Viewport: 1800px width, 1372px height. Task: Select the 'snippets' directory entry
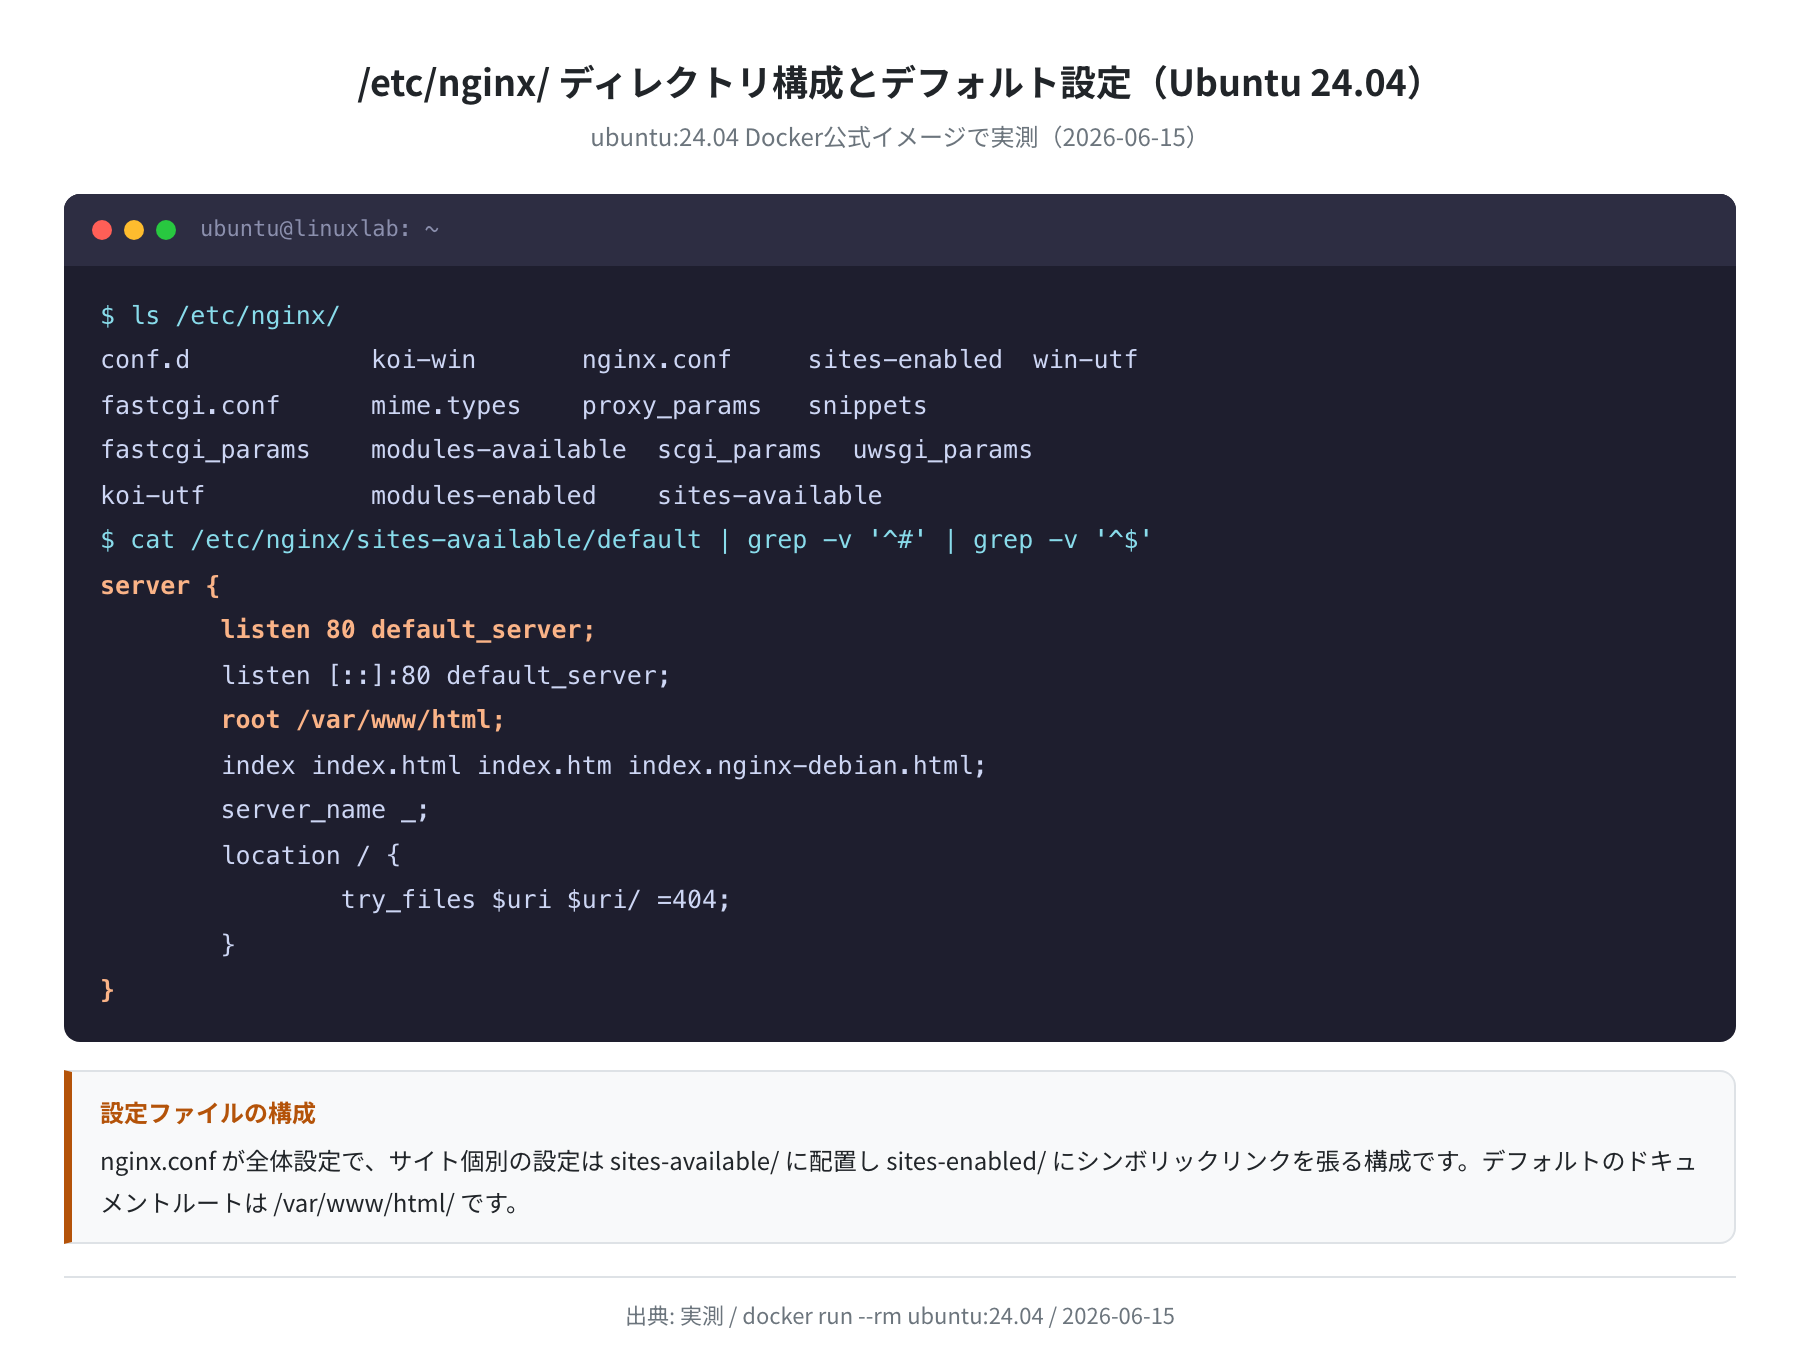pyautogui.click(x=867, y=406)
